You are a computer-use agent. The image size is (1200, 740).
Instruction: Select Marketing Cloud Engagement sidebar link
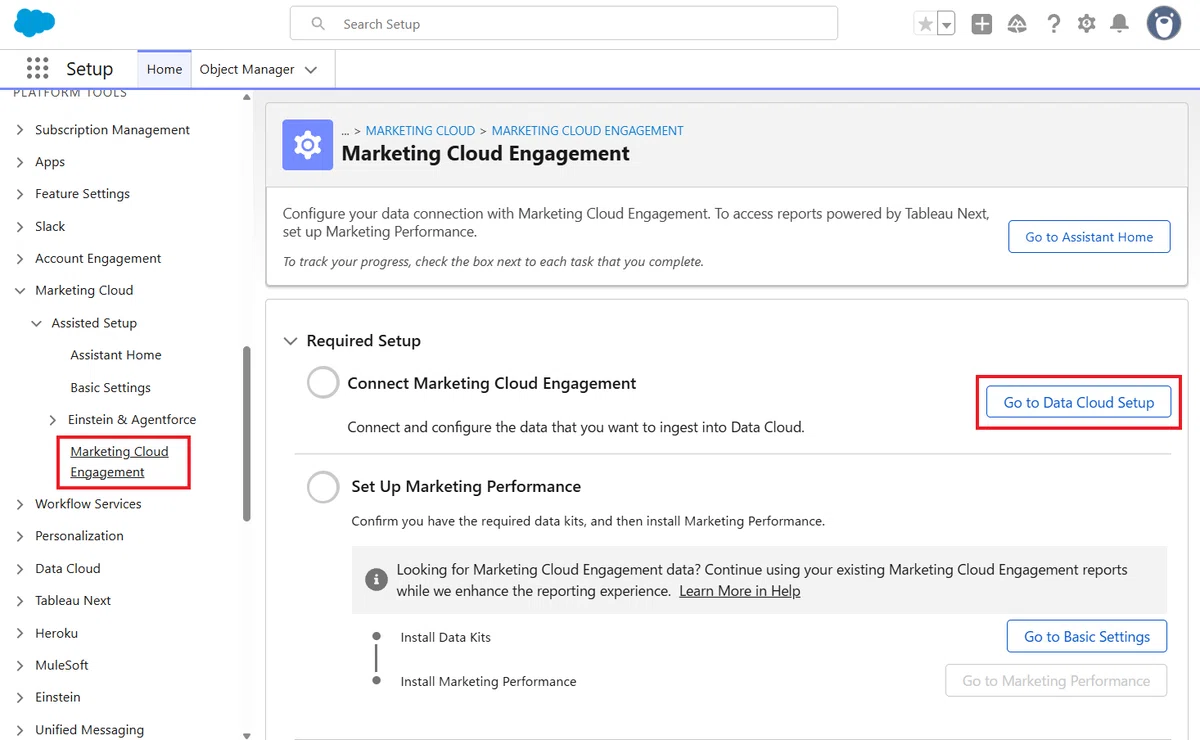click(x=119, y=462)
